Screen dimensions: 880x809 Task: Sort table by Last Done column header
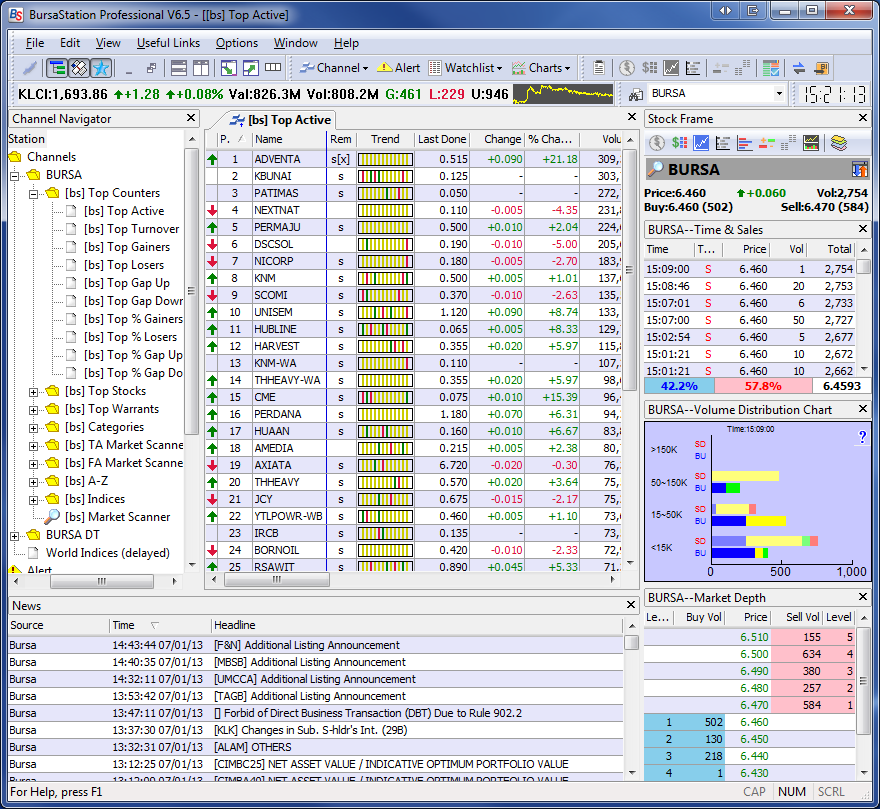(442, 139)
